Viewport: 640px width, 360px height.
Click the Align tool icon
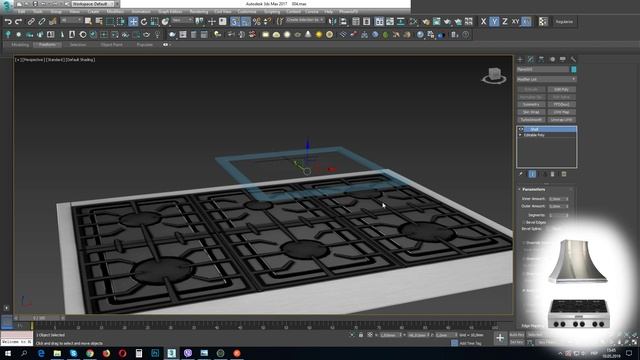(x=343, y=22)
